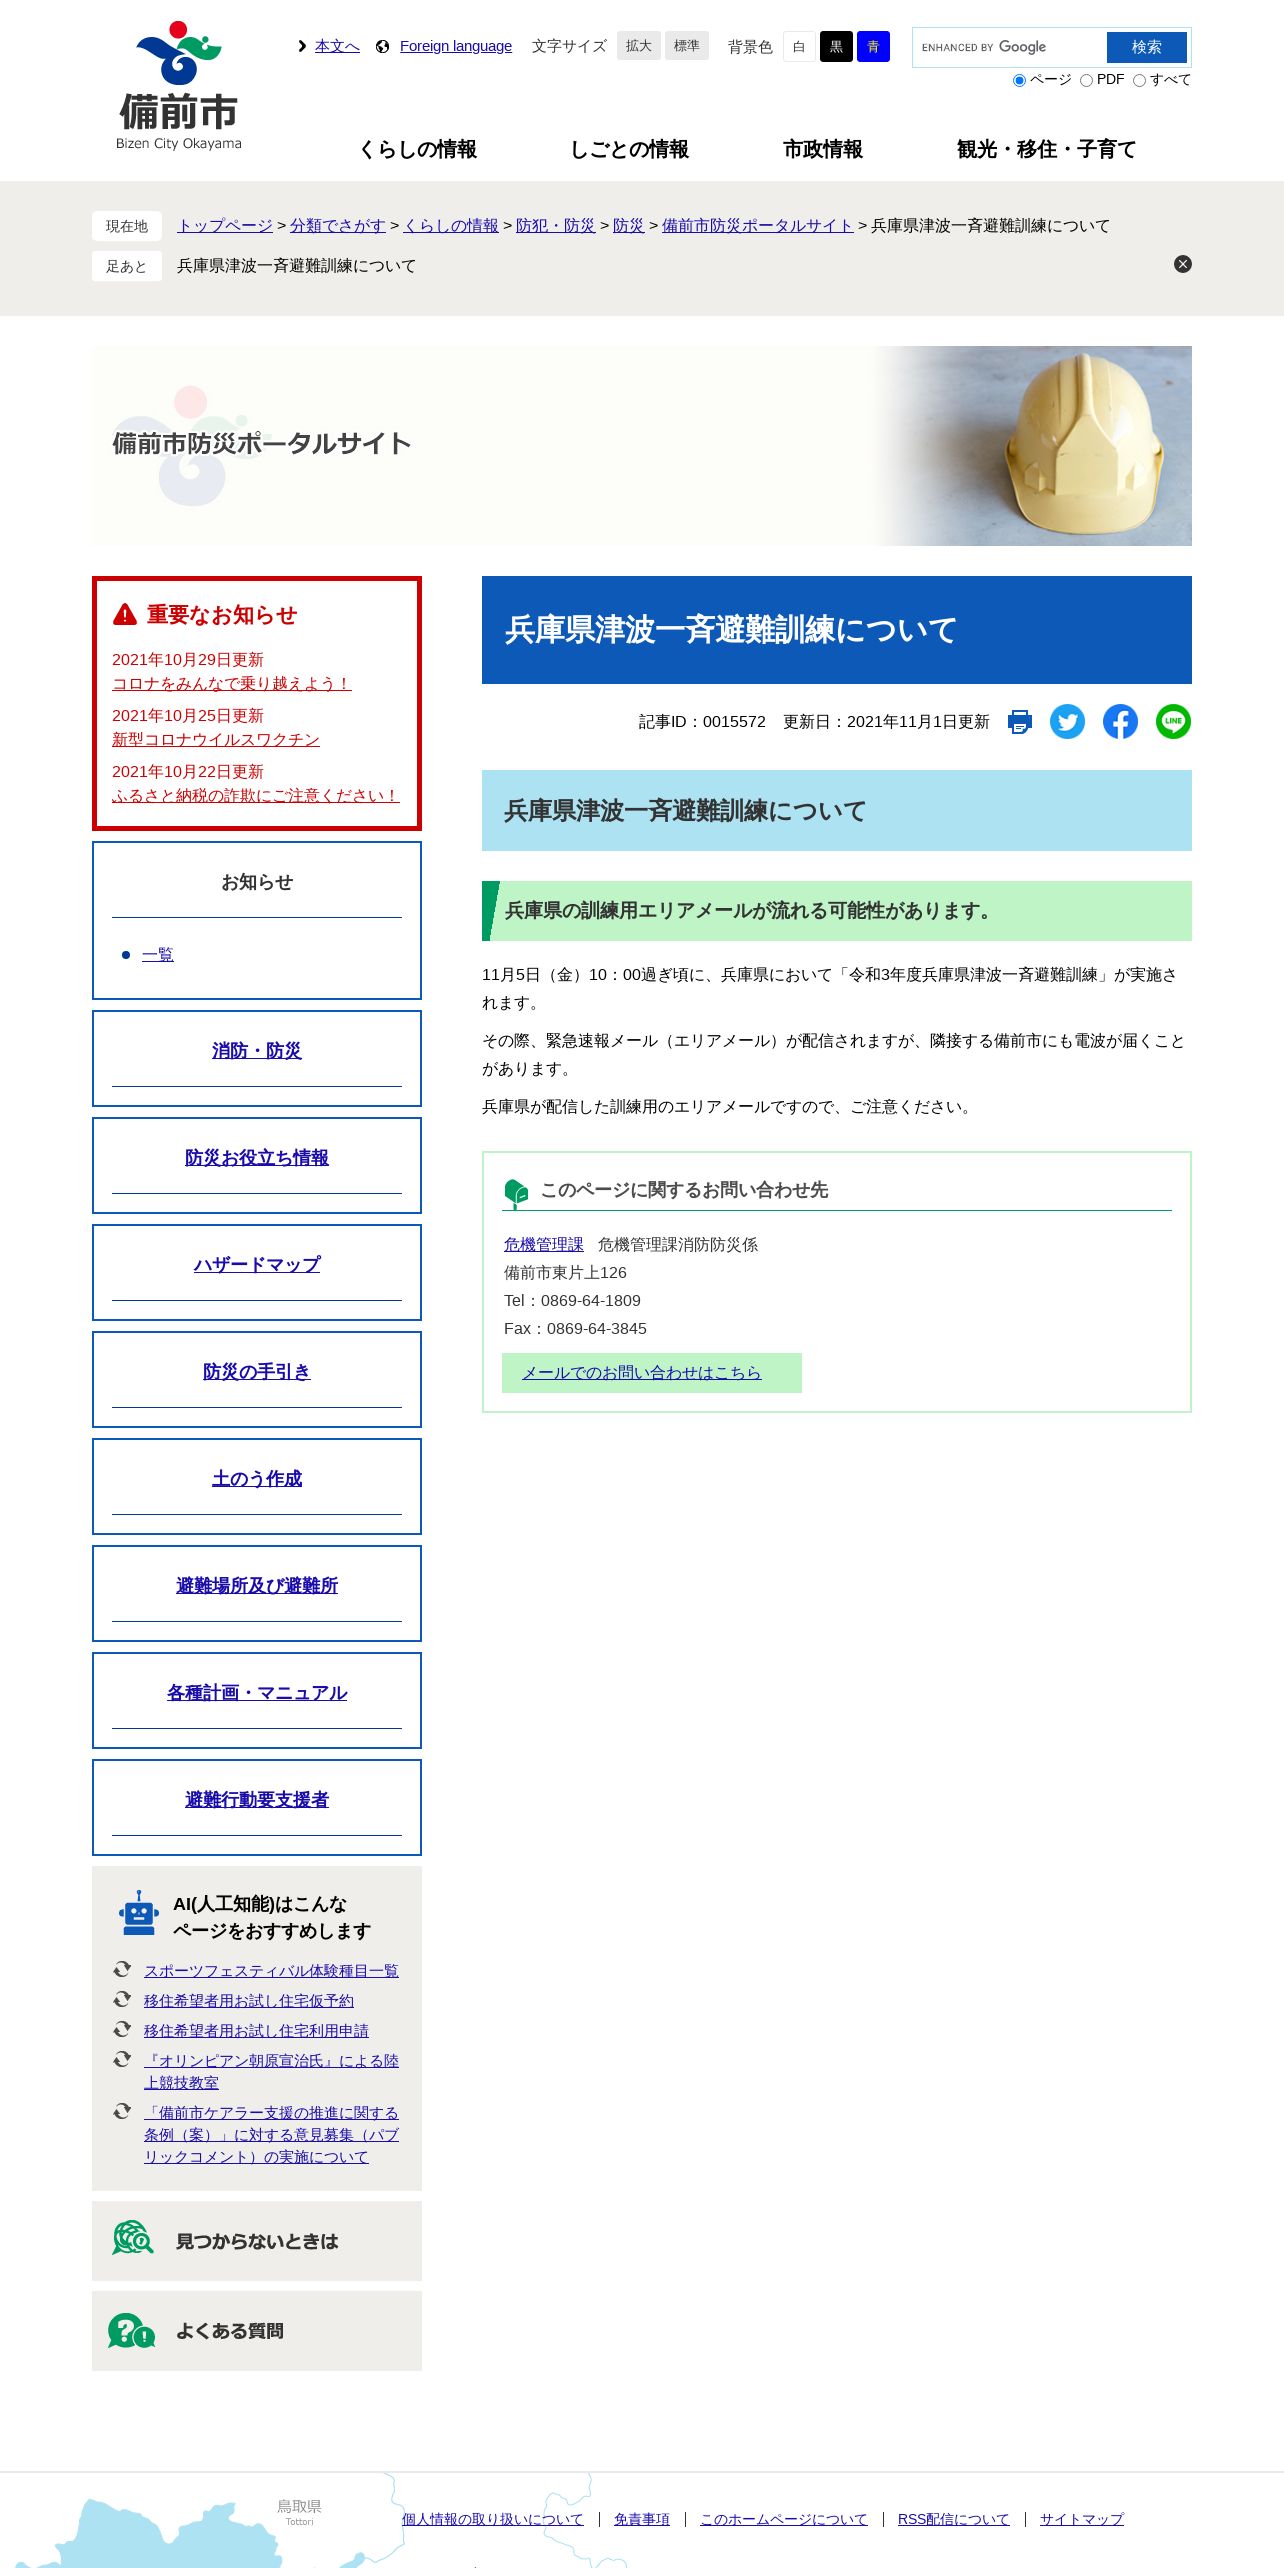Screen dimensions: 1284x2568
Task: Open RSS配信について footer link
Action: (x=954, y=2520)
